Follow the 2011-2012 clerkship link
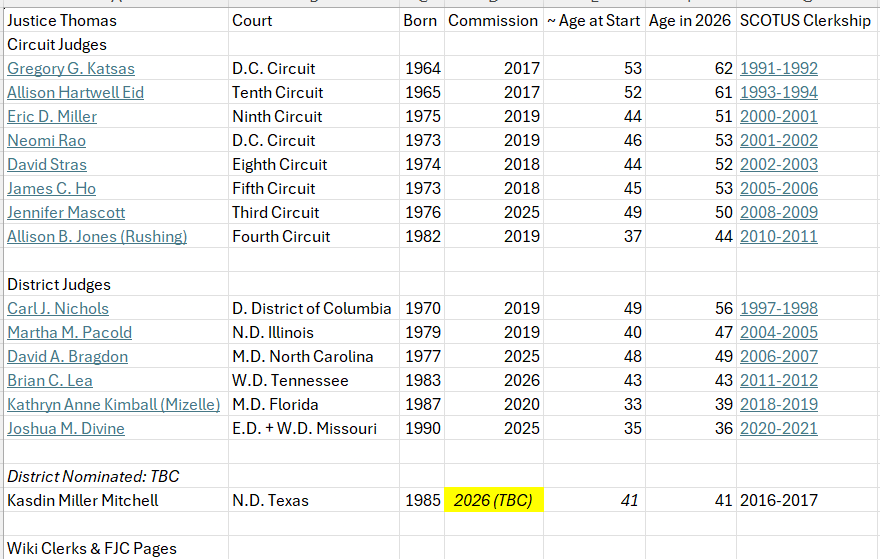This screenshot has height=559, width=880. (779, 381)
